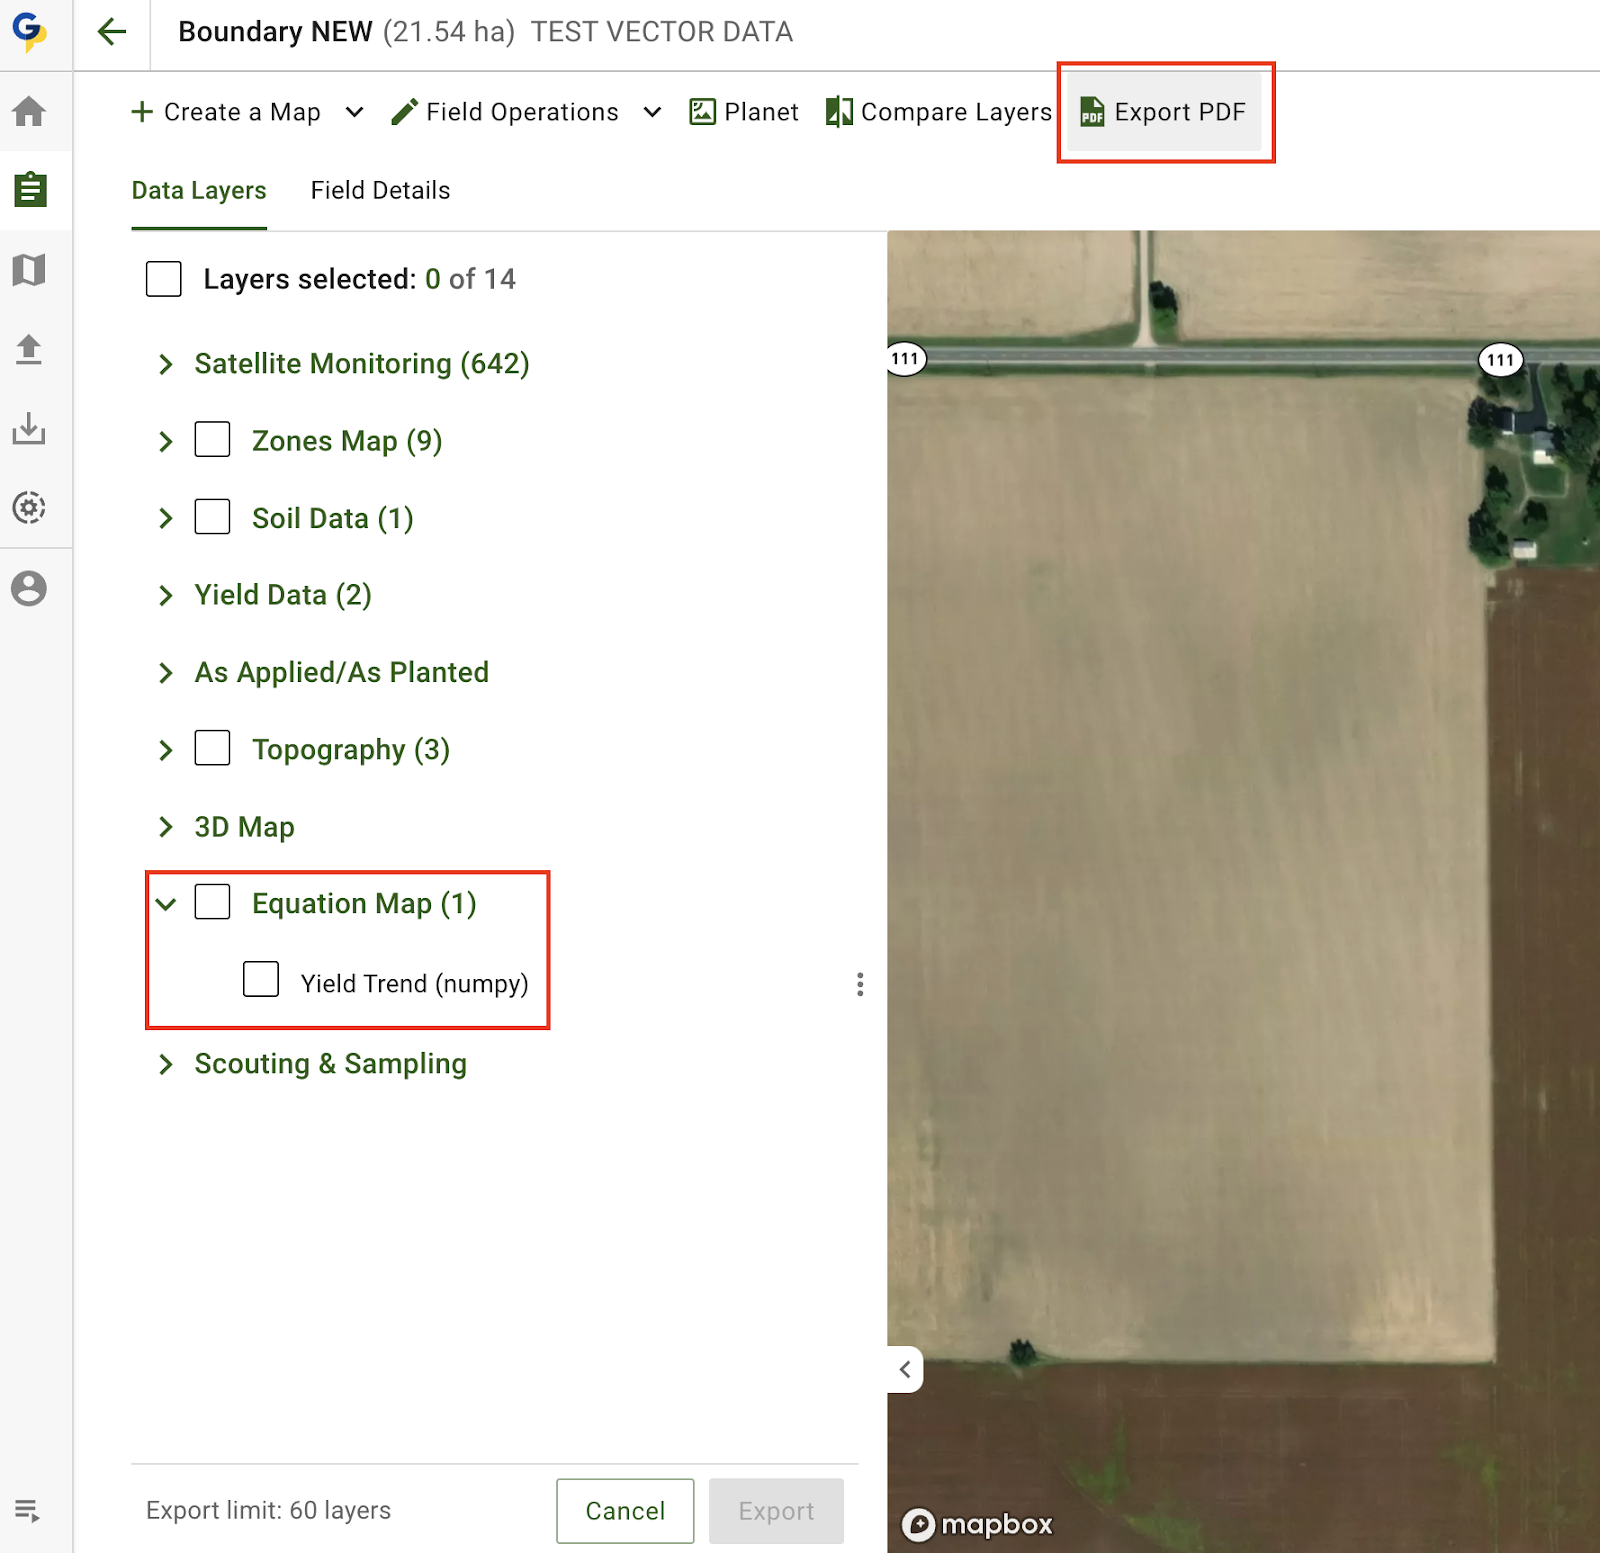Open the gear settings icon in the sidebar

29,508
